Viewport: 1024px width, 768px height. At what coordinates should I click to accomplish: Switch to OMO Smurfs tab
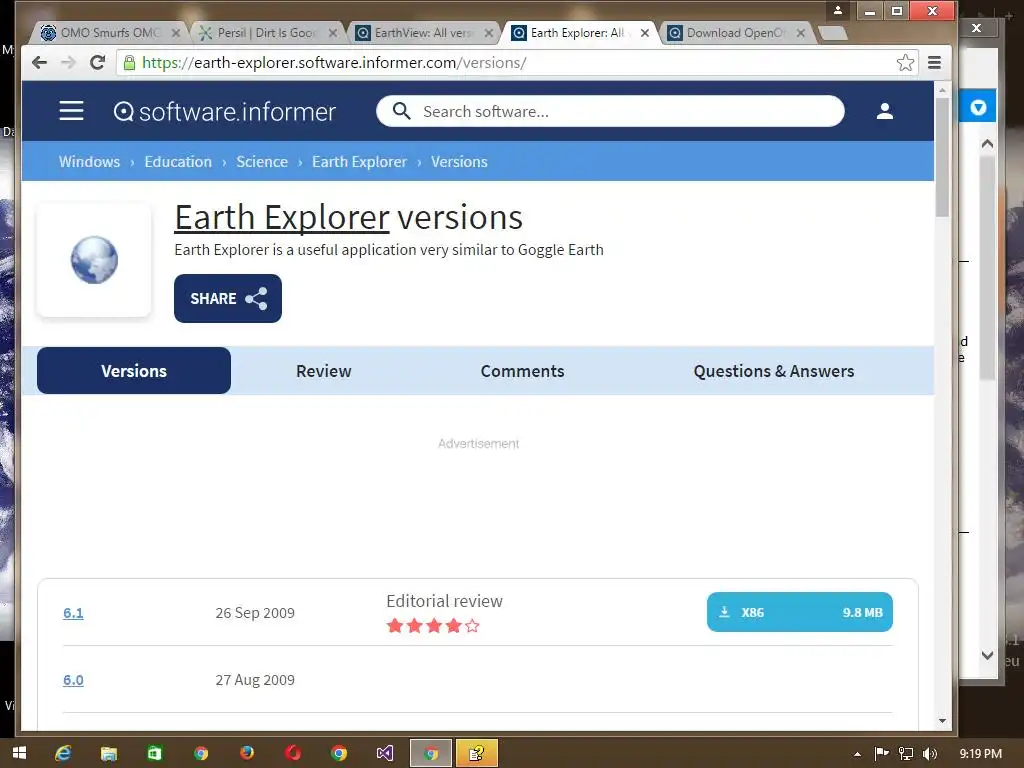(110, 33)
